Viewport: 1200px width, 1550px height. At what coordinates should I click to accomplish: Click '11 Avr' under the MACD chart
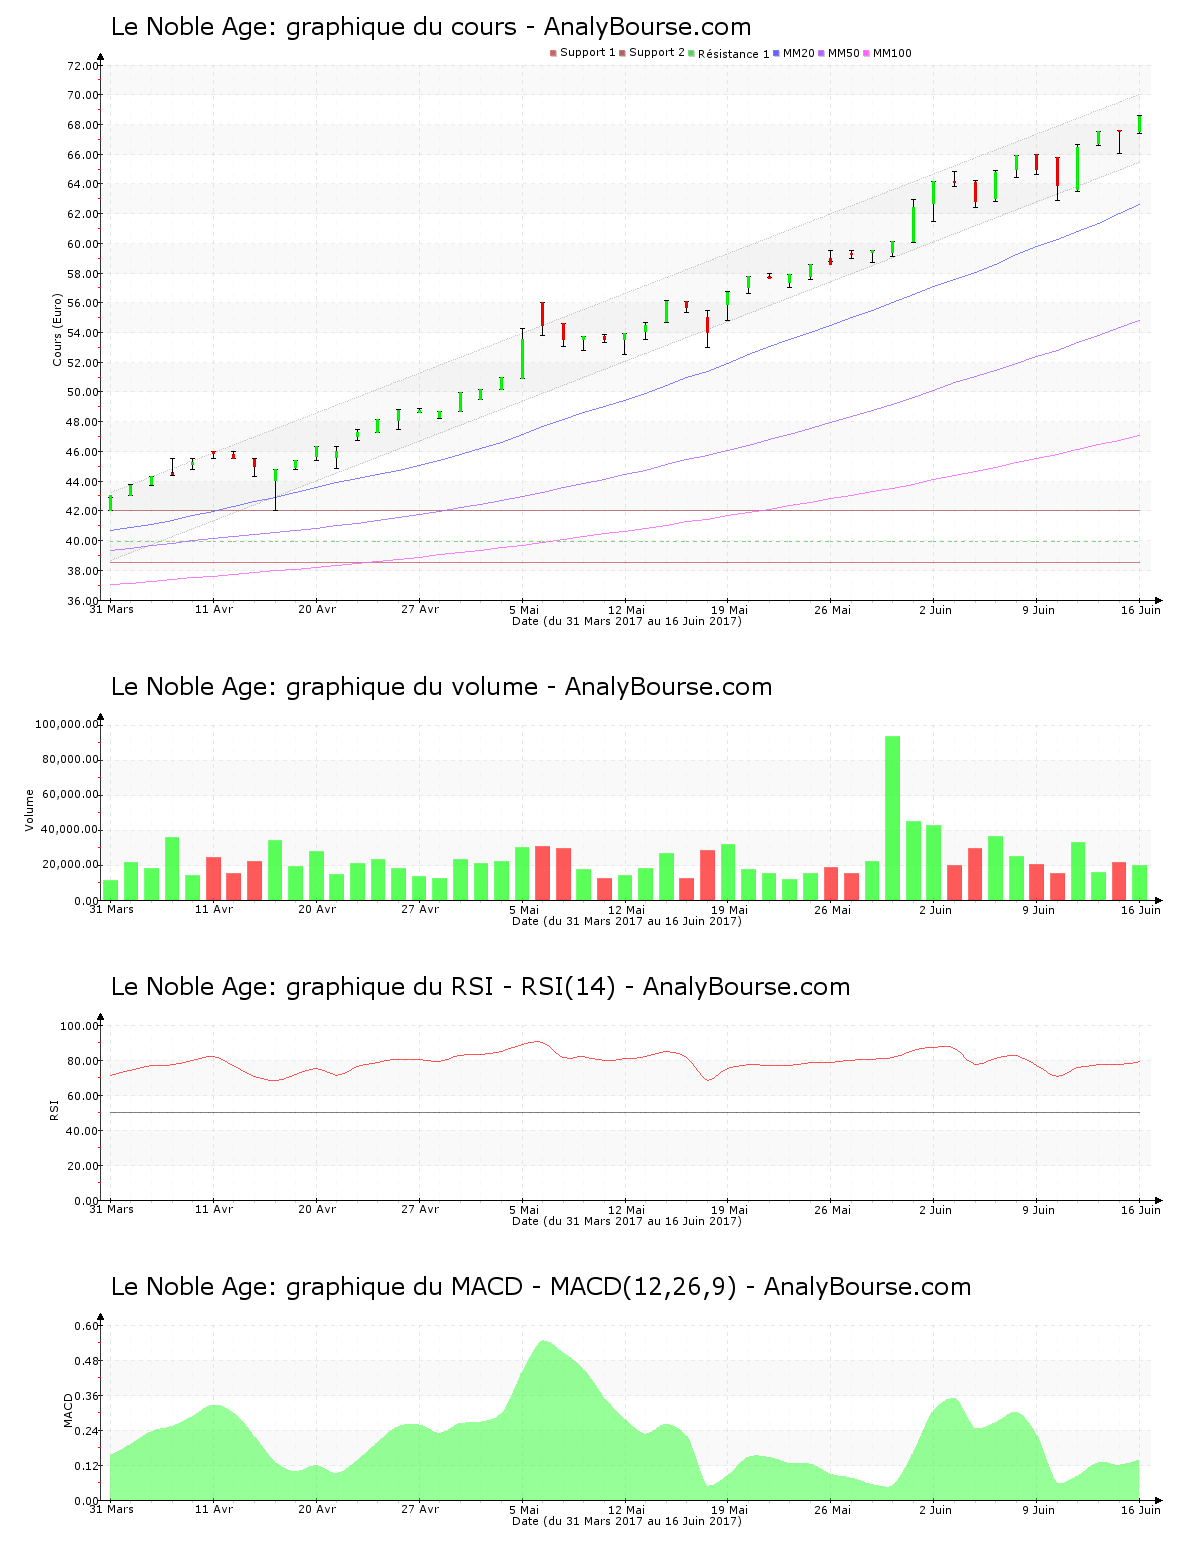tap(214, 1509)
